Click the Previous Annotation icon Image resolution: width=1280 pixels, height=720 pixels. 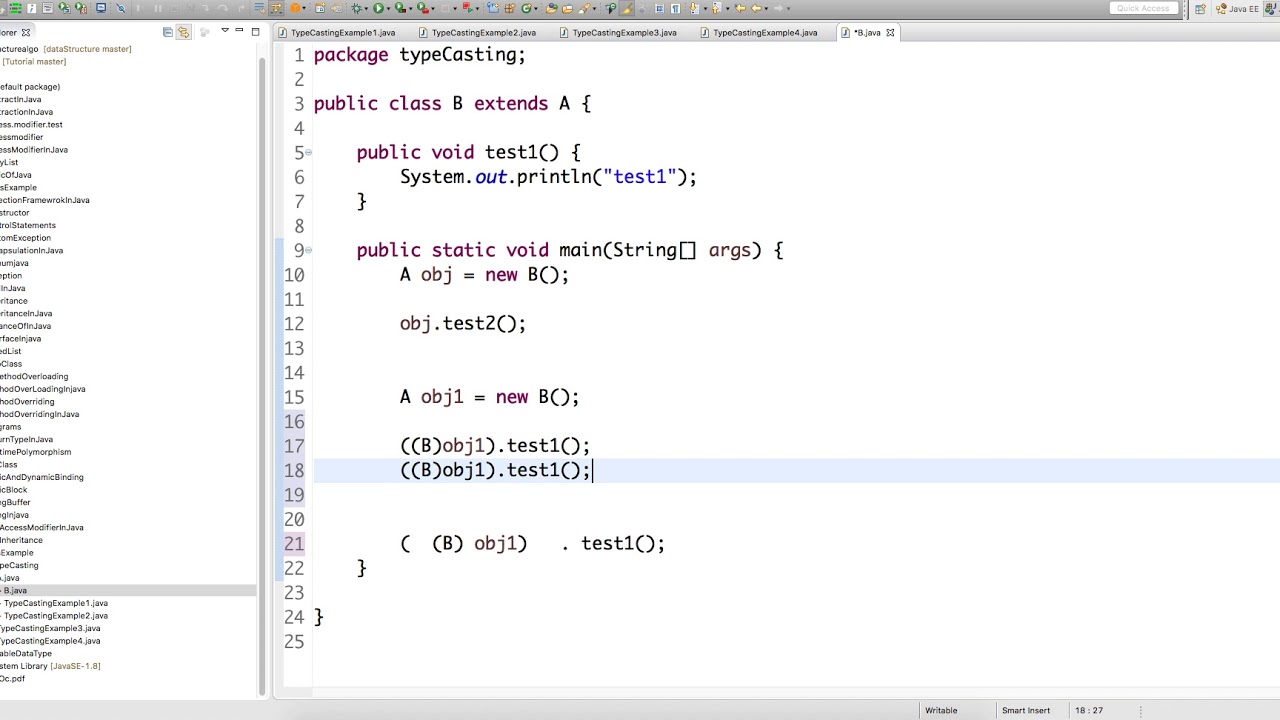point(716,8)
